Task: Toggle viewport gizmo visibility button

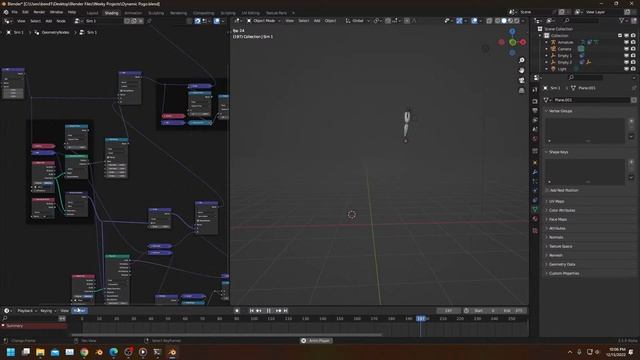Action: (x=459, y=21)
